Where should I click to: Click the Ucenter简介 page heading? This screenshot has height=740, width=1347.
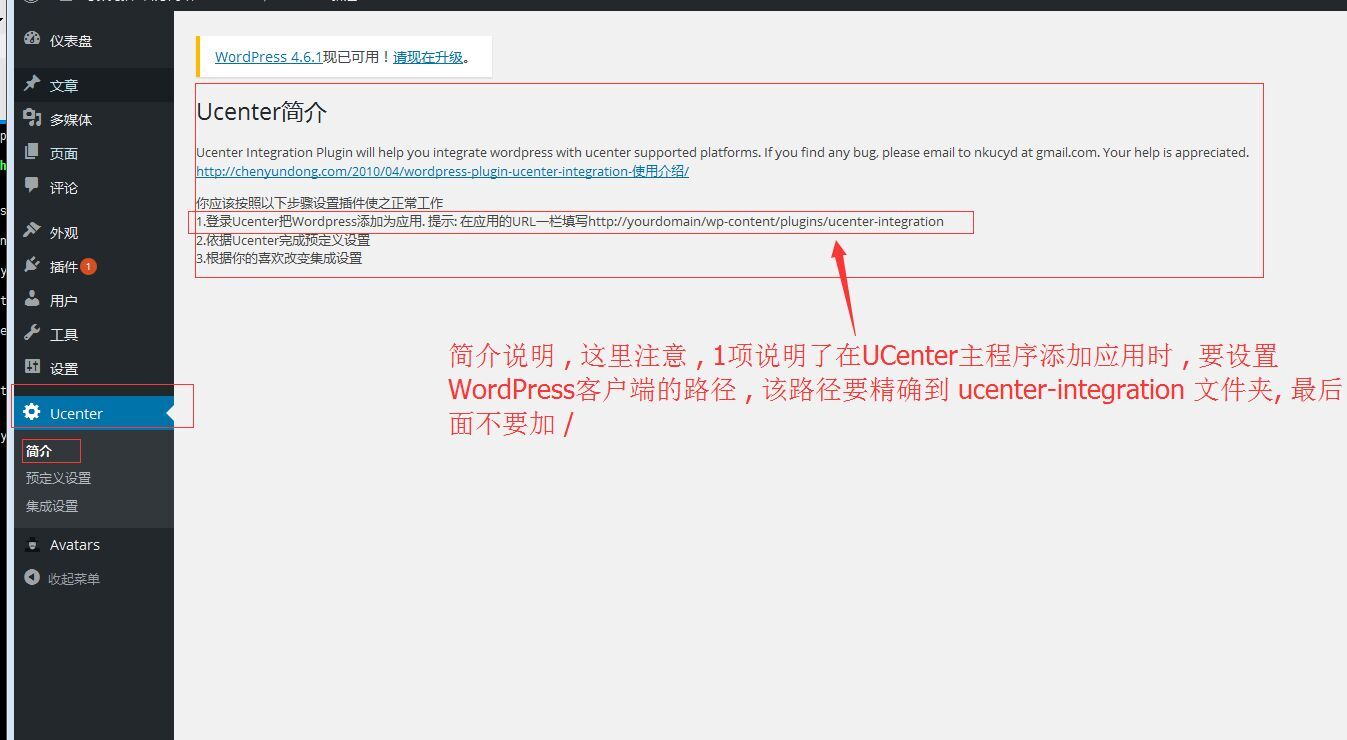coord(261,112)
